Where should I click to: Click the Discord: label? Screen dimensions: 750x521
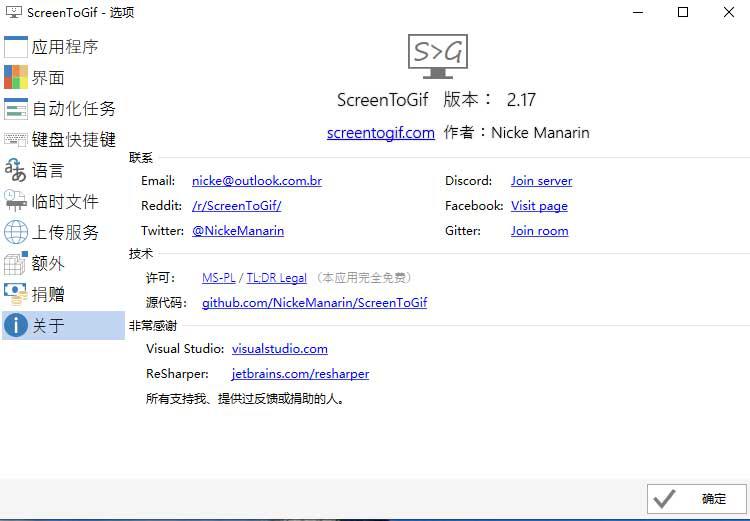point(469,181)
